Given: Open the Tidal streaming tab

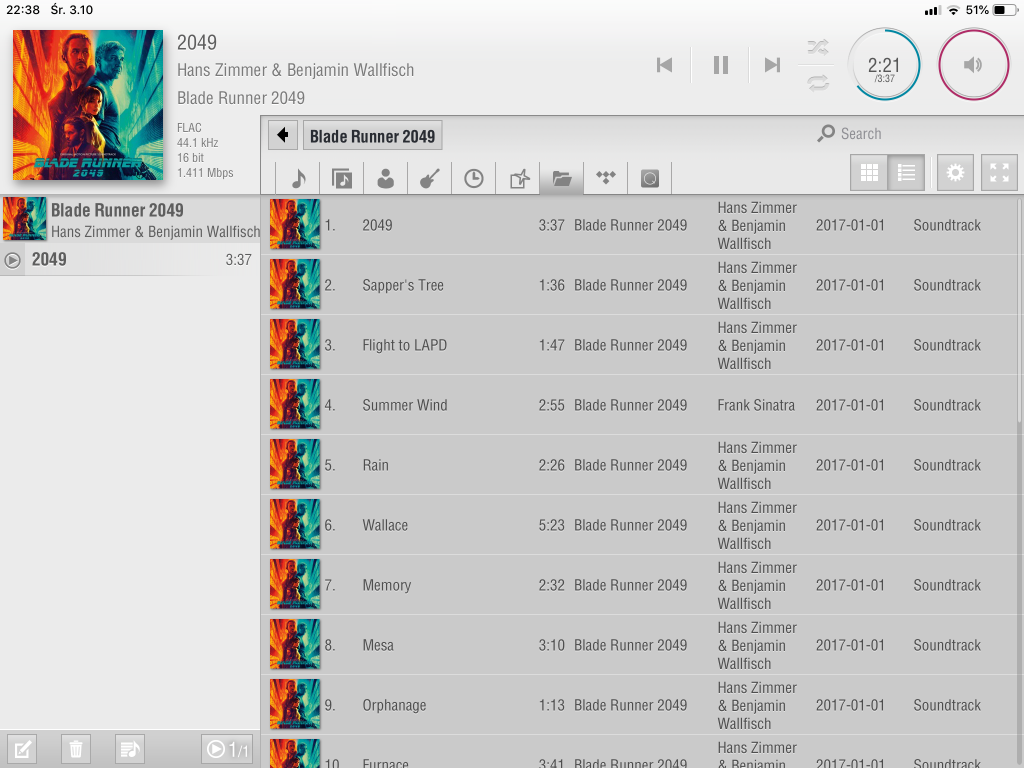Looking at the screenshot, I should click(605, 178).
